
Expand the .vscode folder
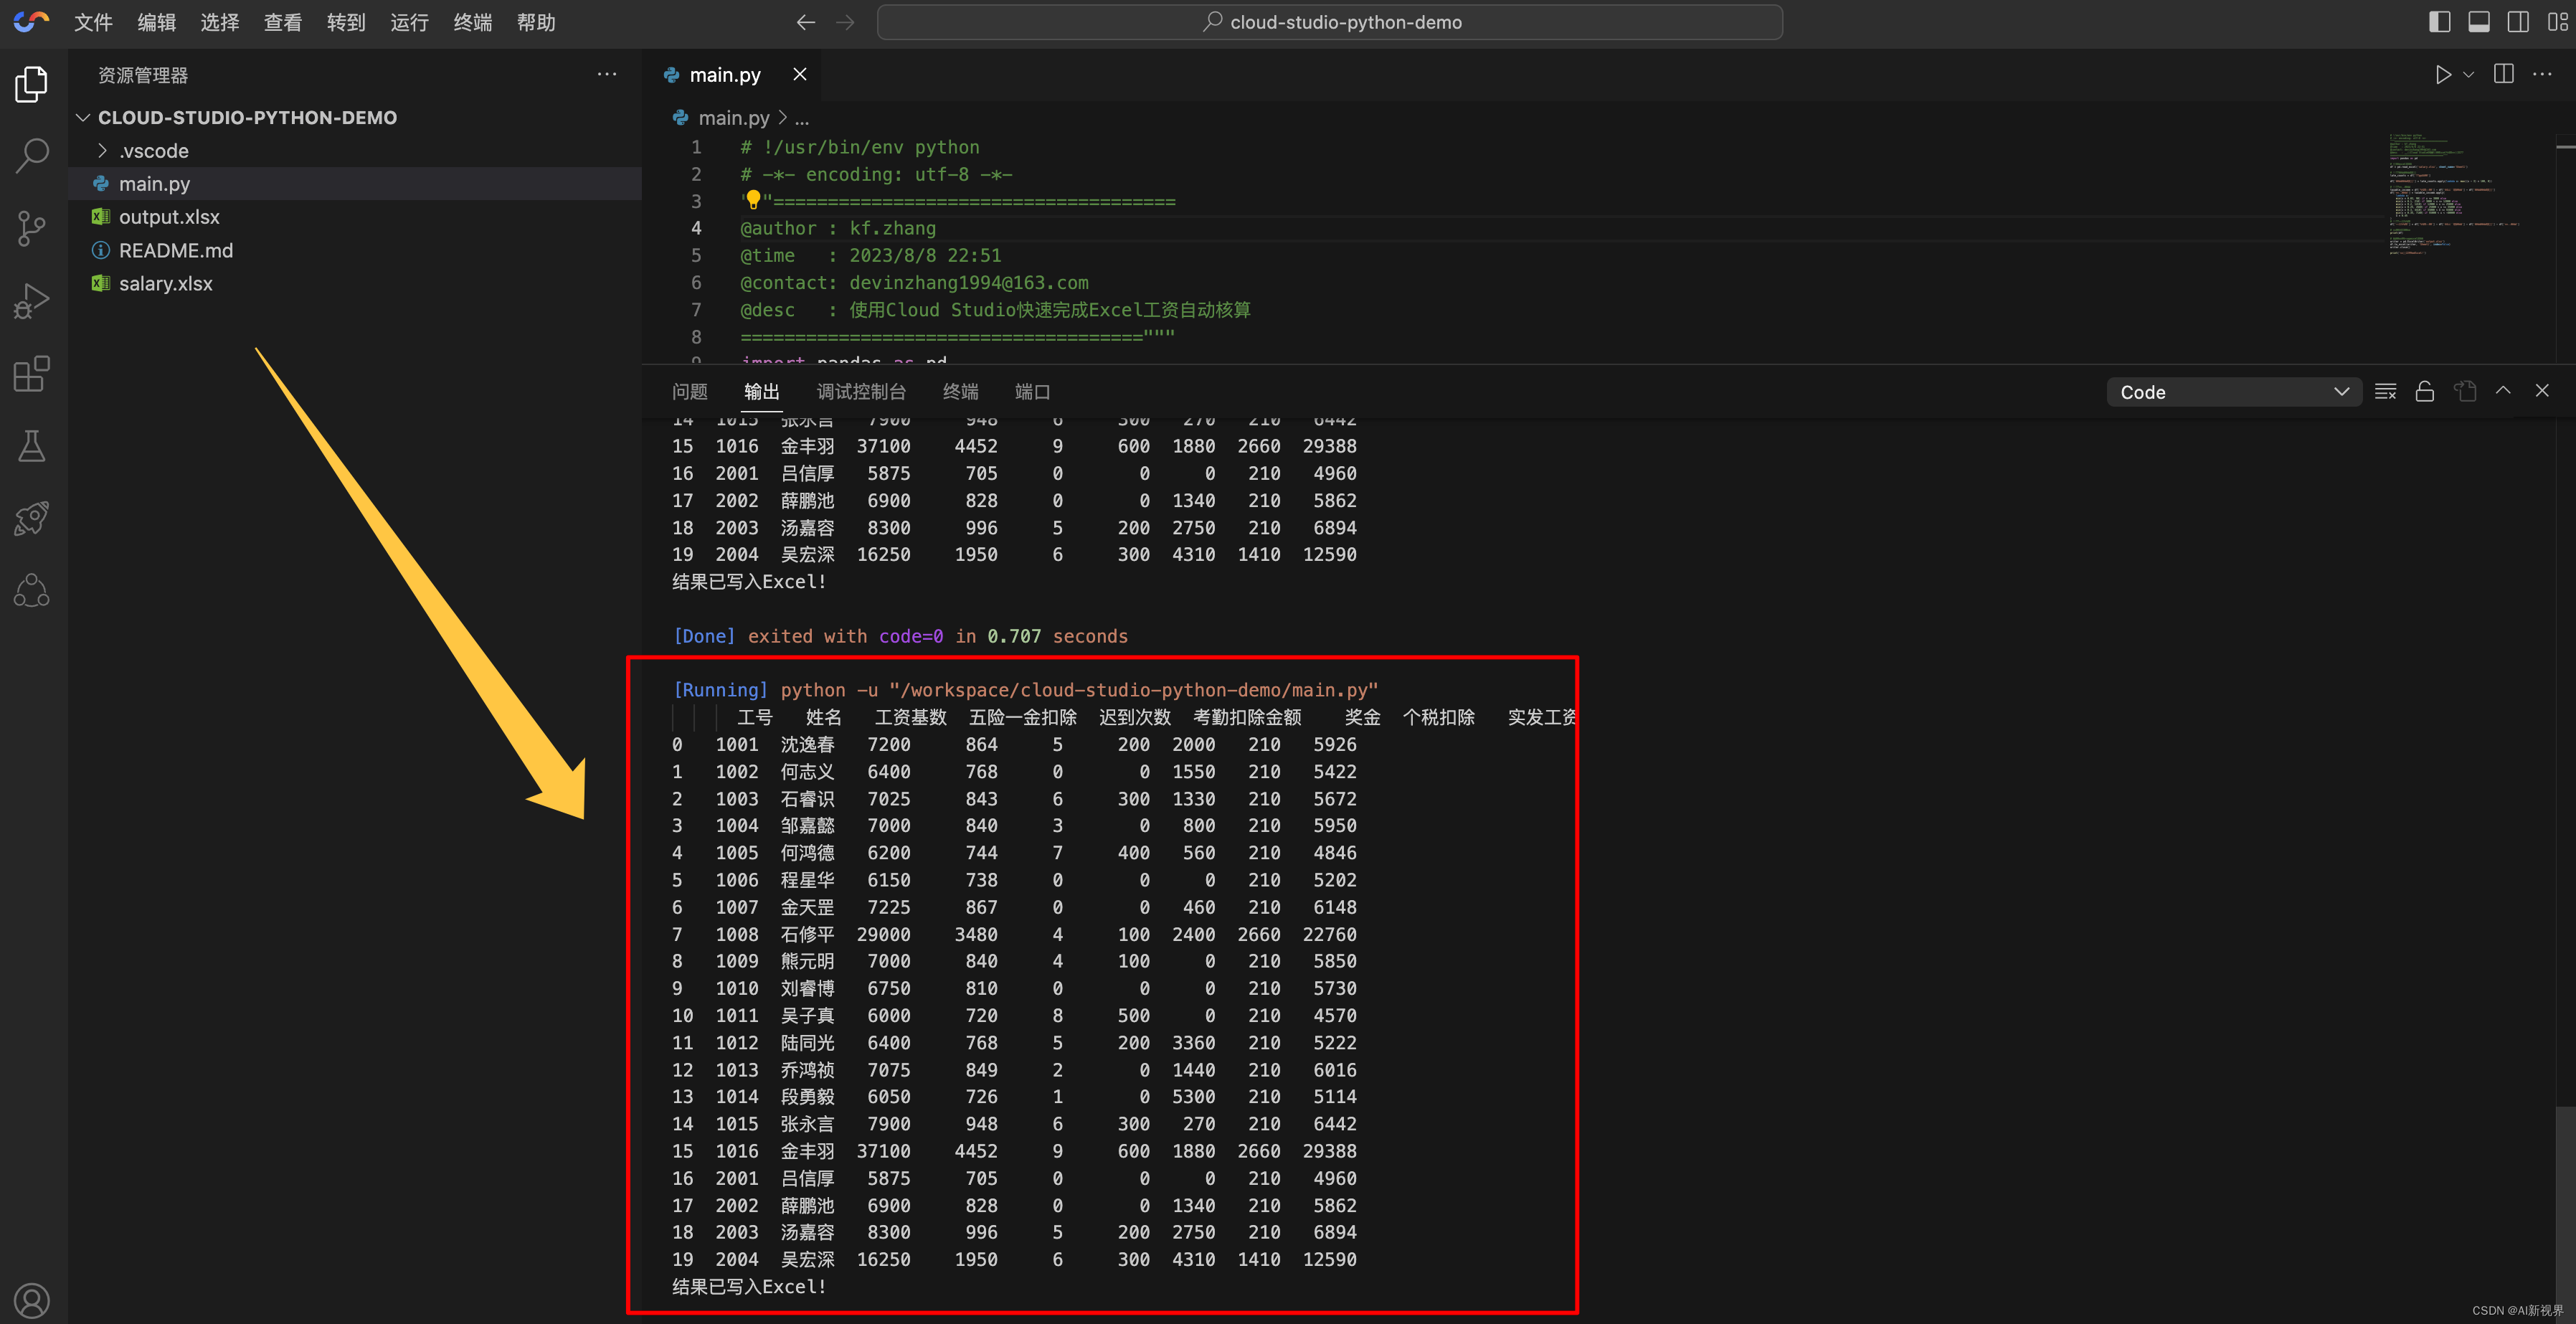pos(153,151)
